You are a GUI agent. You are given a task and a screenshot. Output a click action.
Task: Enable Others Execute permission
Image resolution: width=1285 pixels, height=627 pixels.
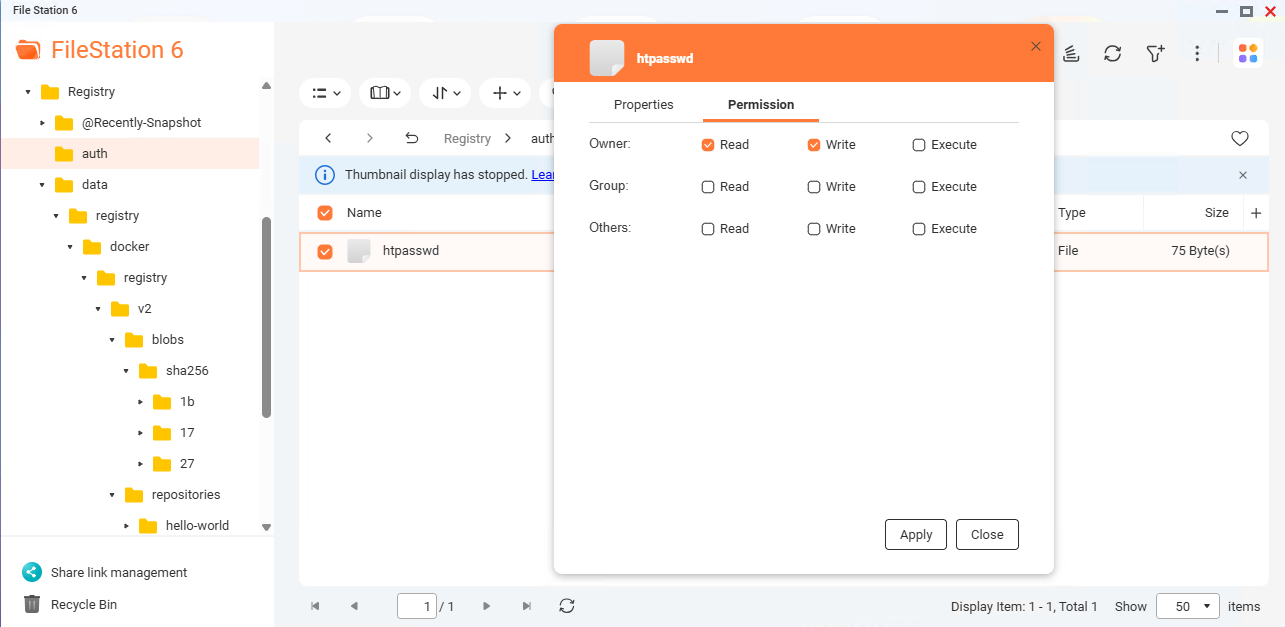pos(919,229)
